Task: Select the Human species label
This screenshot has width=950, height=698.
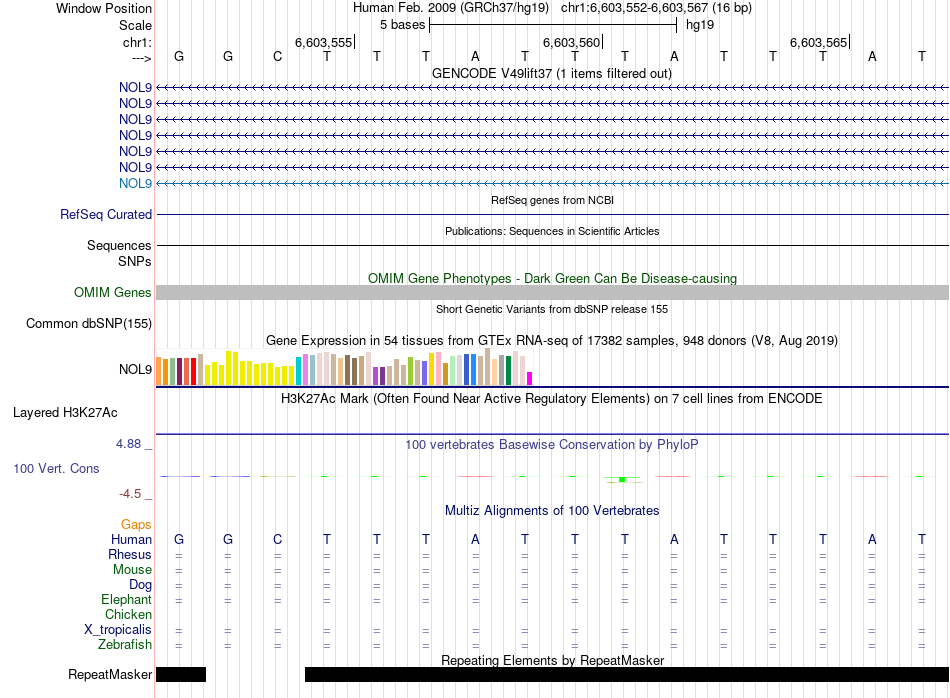Action: (x=131, y=539)
